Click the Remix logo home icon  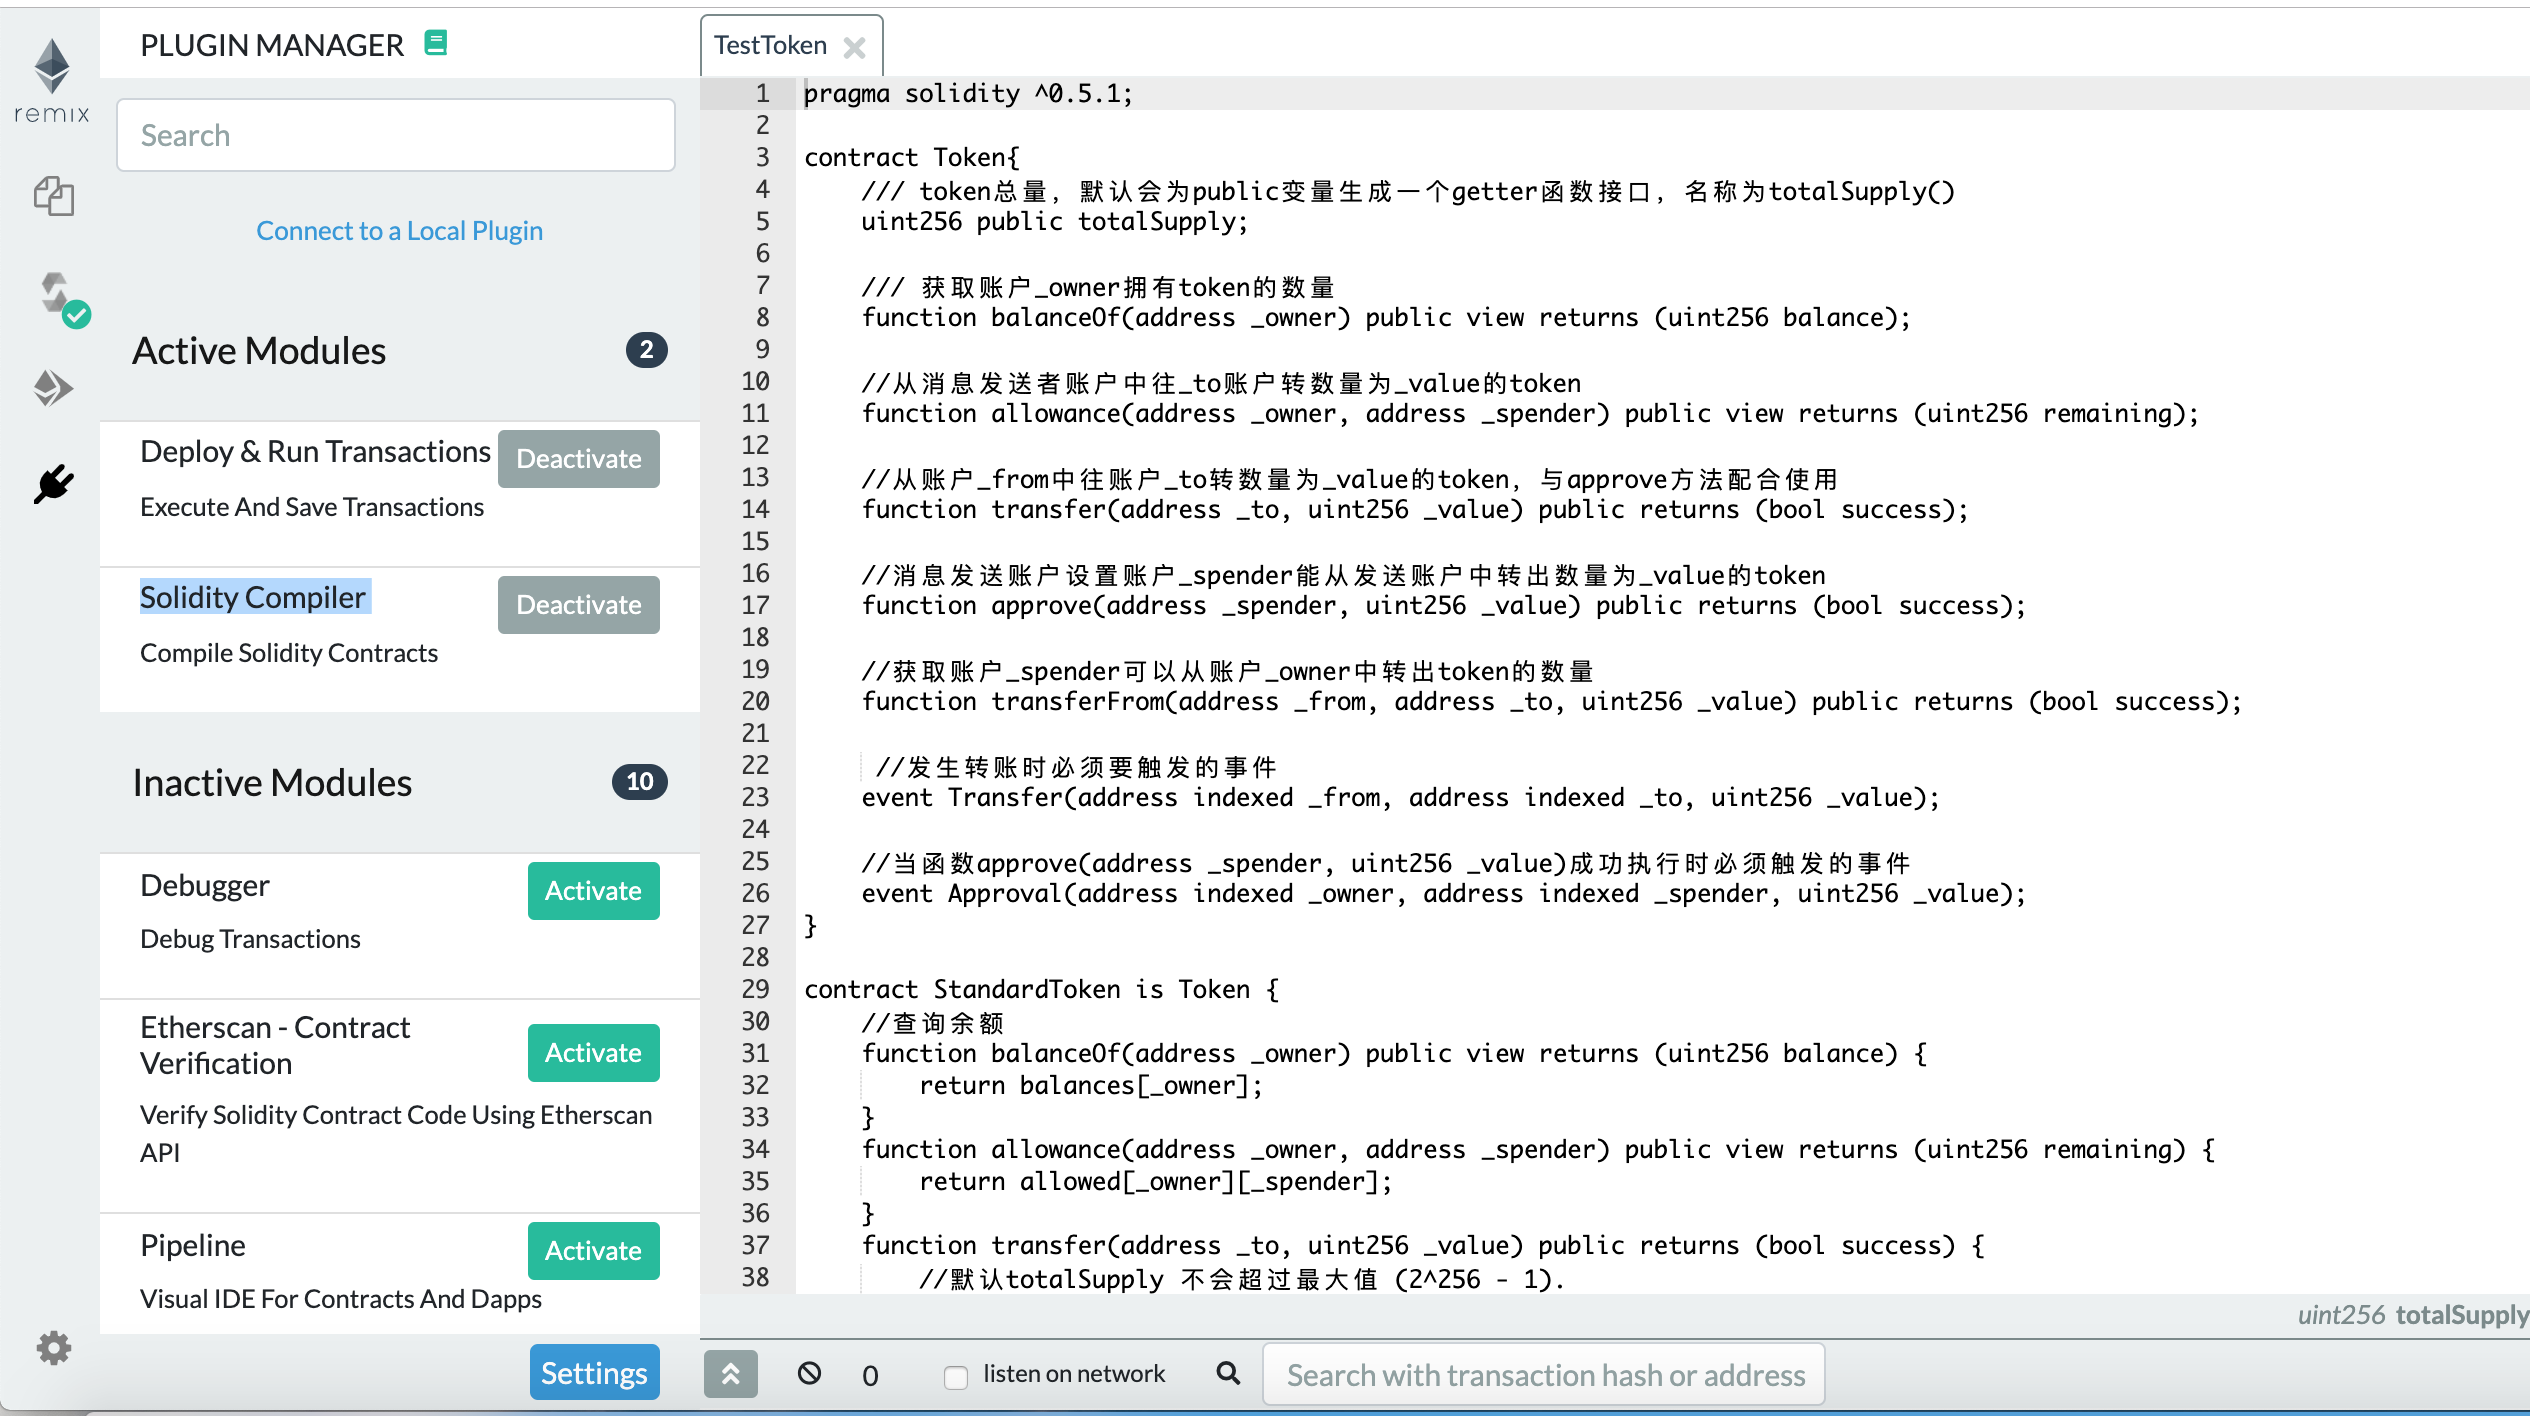52,80
